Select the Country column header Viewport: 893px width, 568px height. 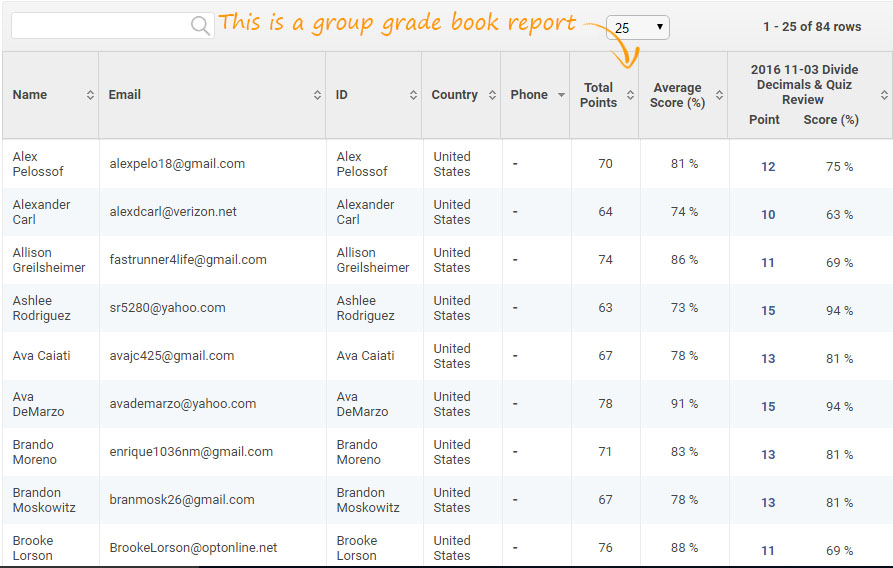tap(454, 95)
